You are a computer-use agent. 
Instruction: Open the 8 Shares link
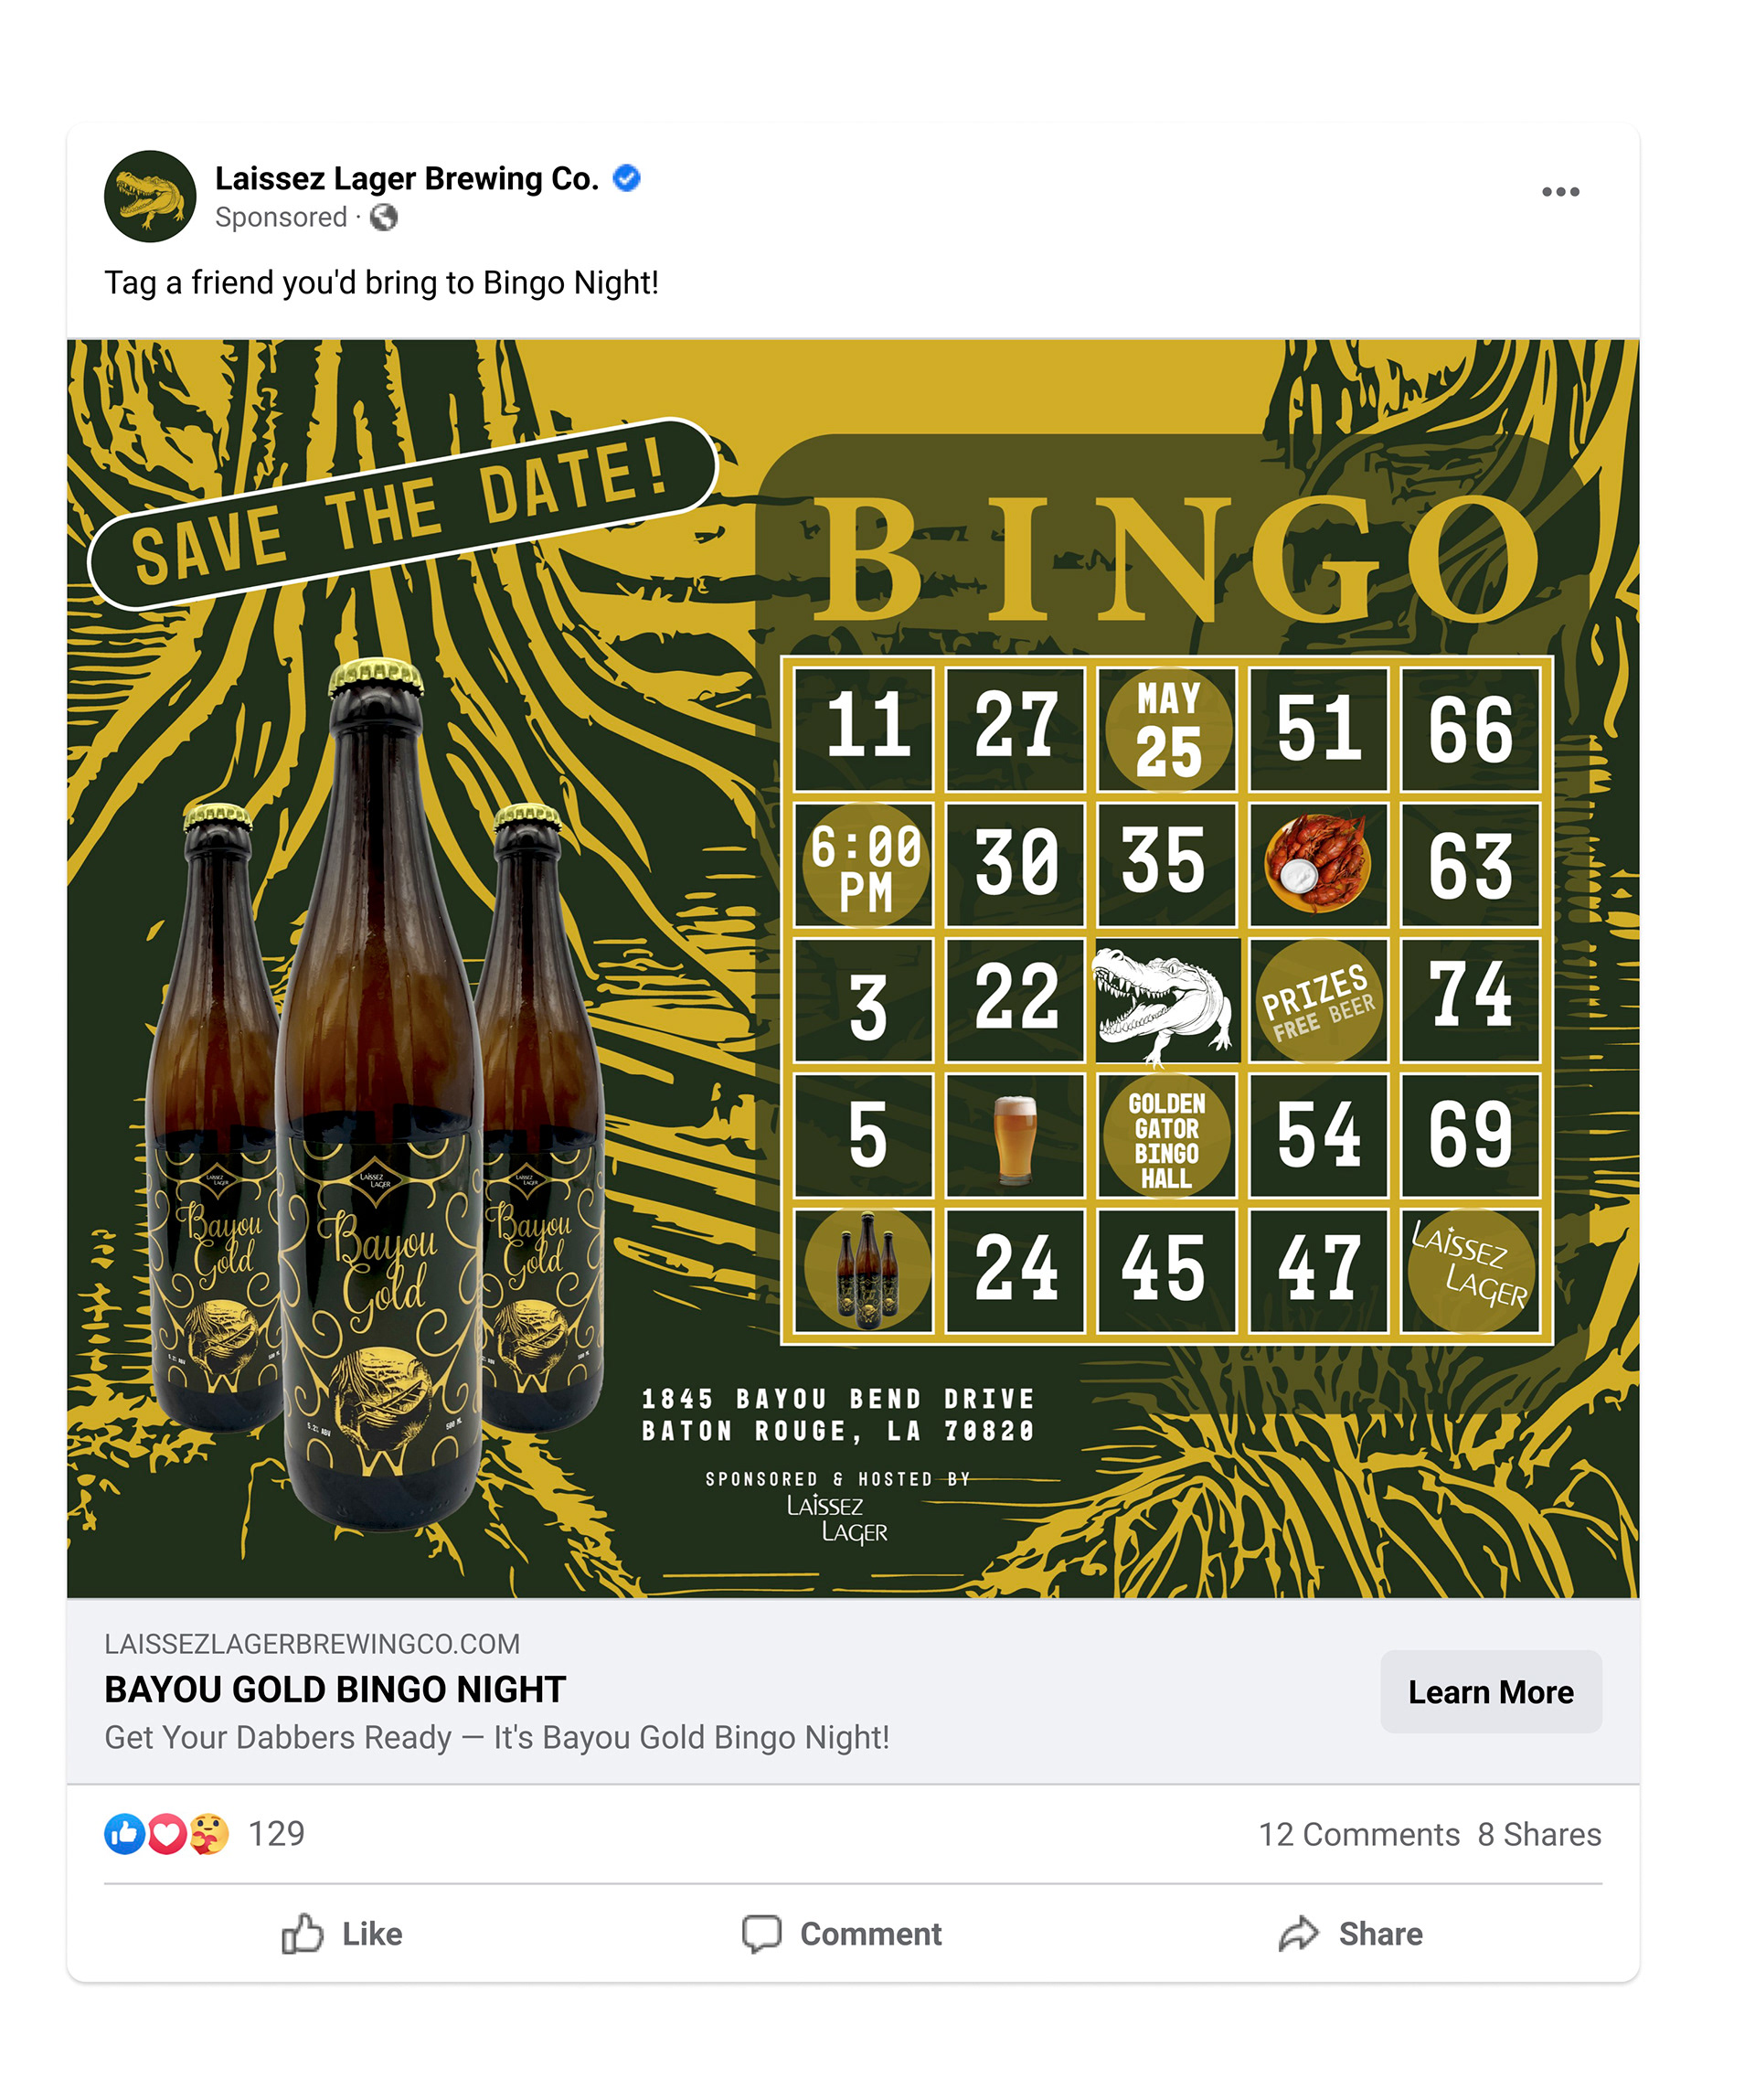click(x=1539, y=1835)
